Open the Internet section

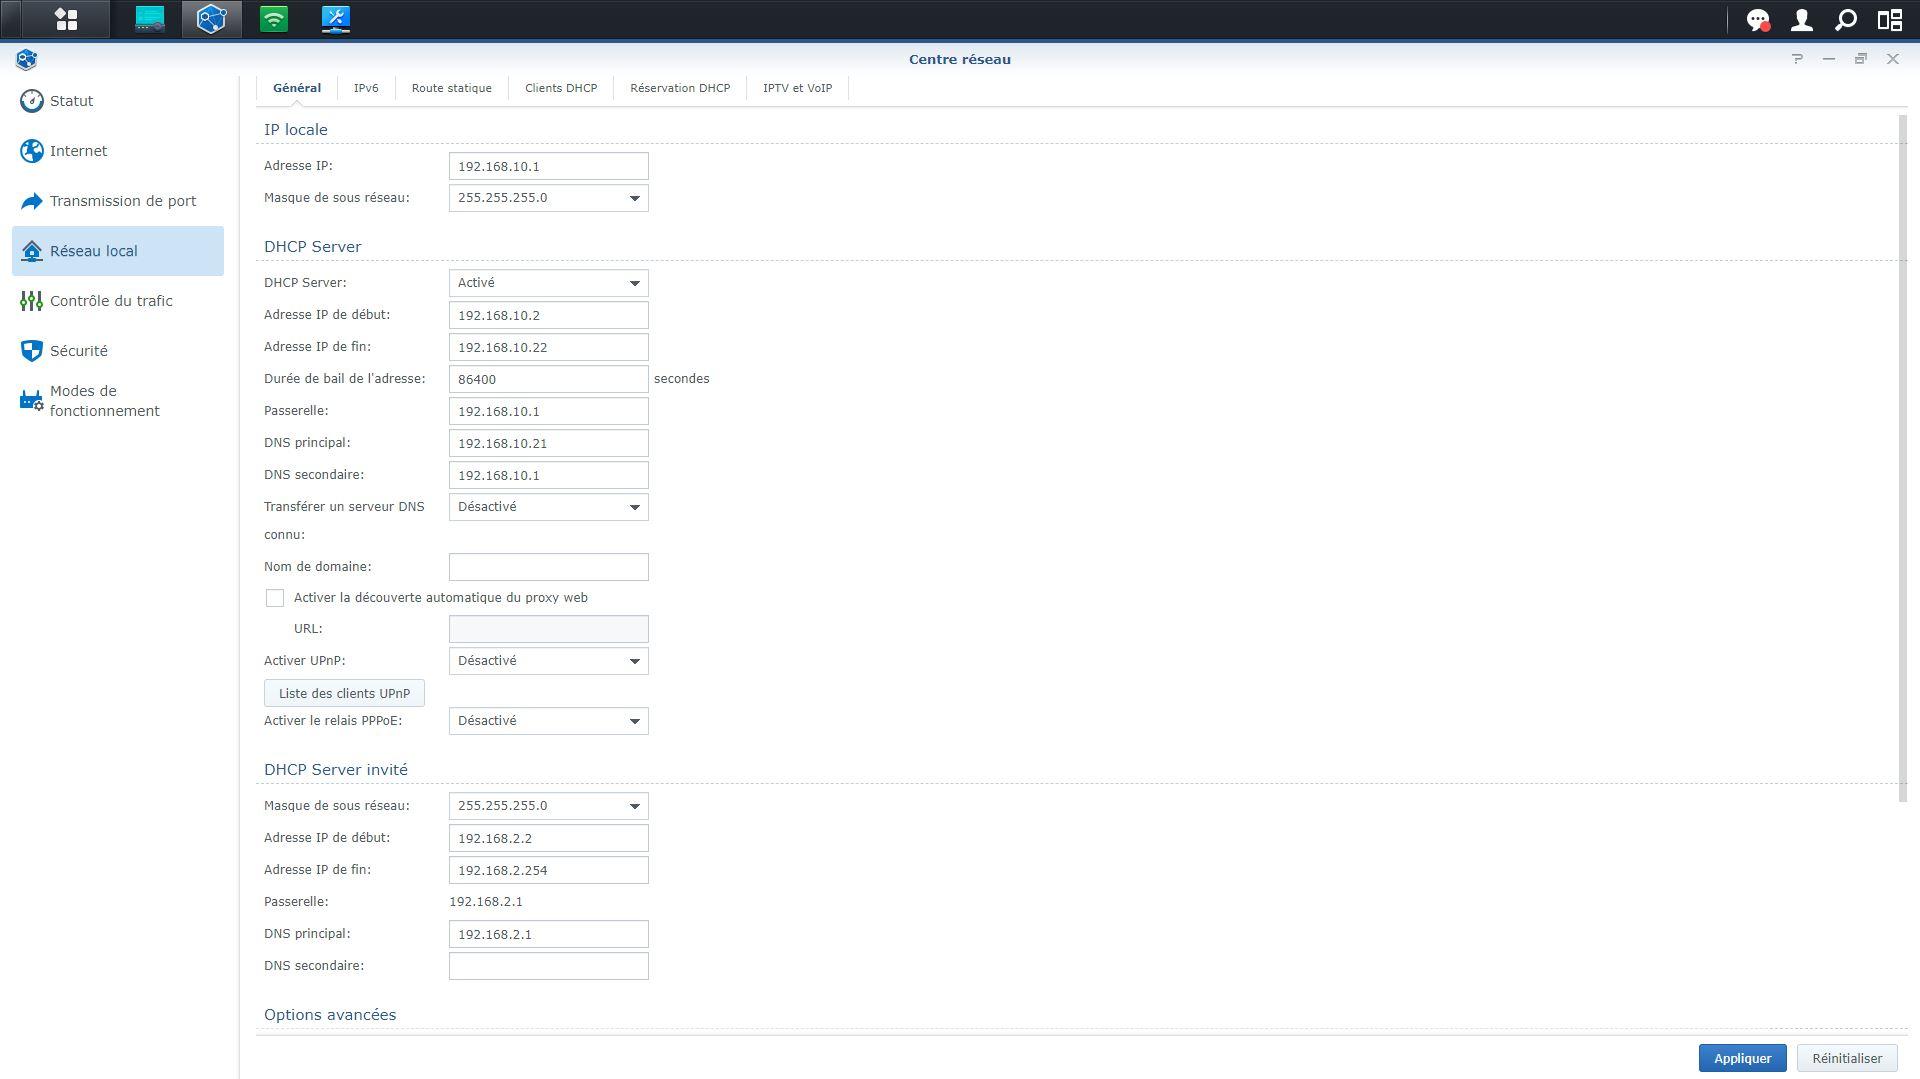[x=118, y=151]
